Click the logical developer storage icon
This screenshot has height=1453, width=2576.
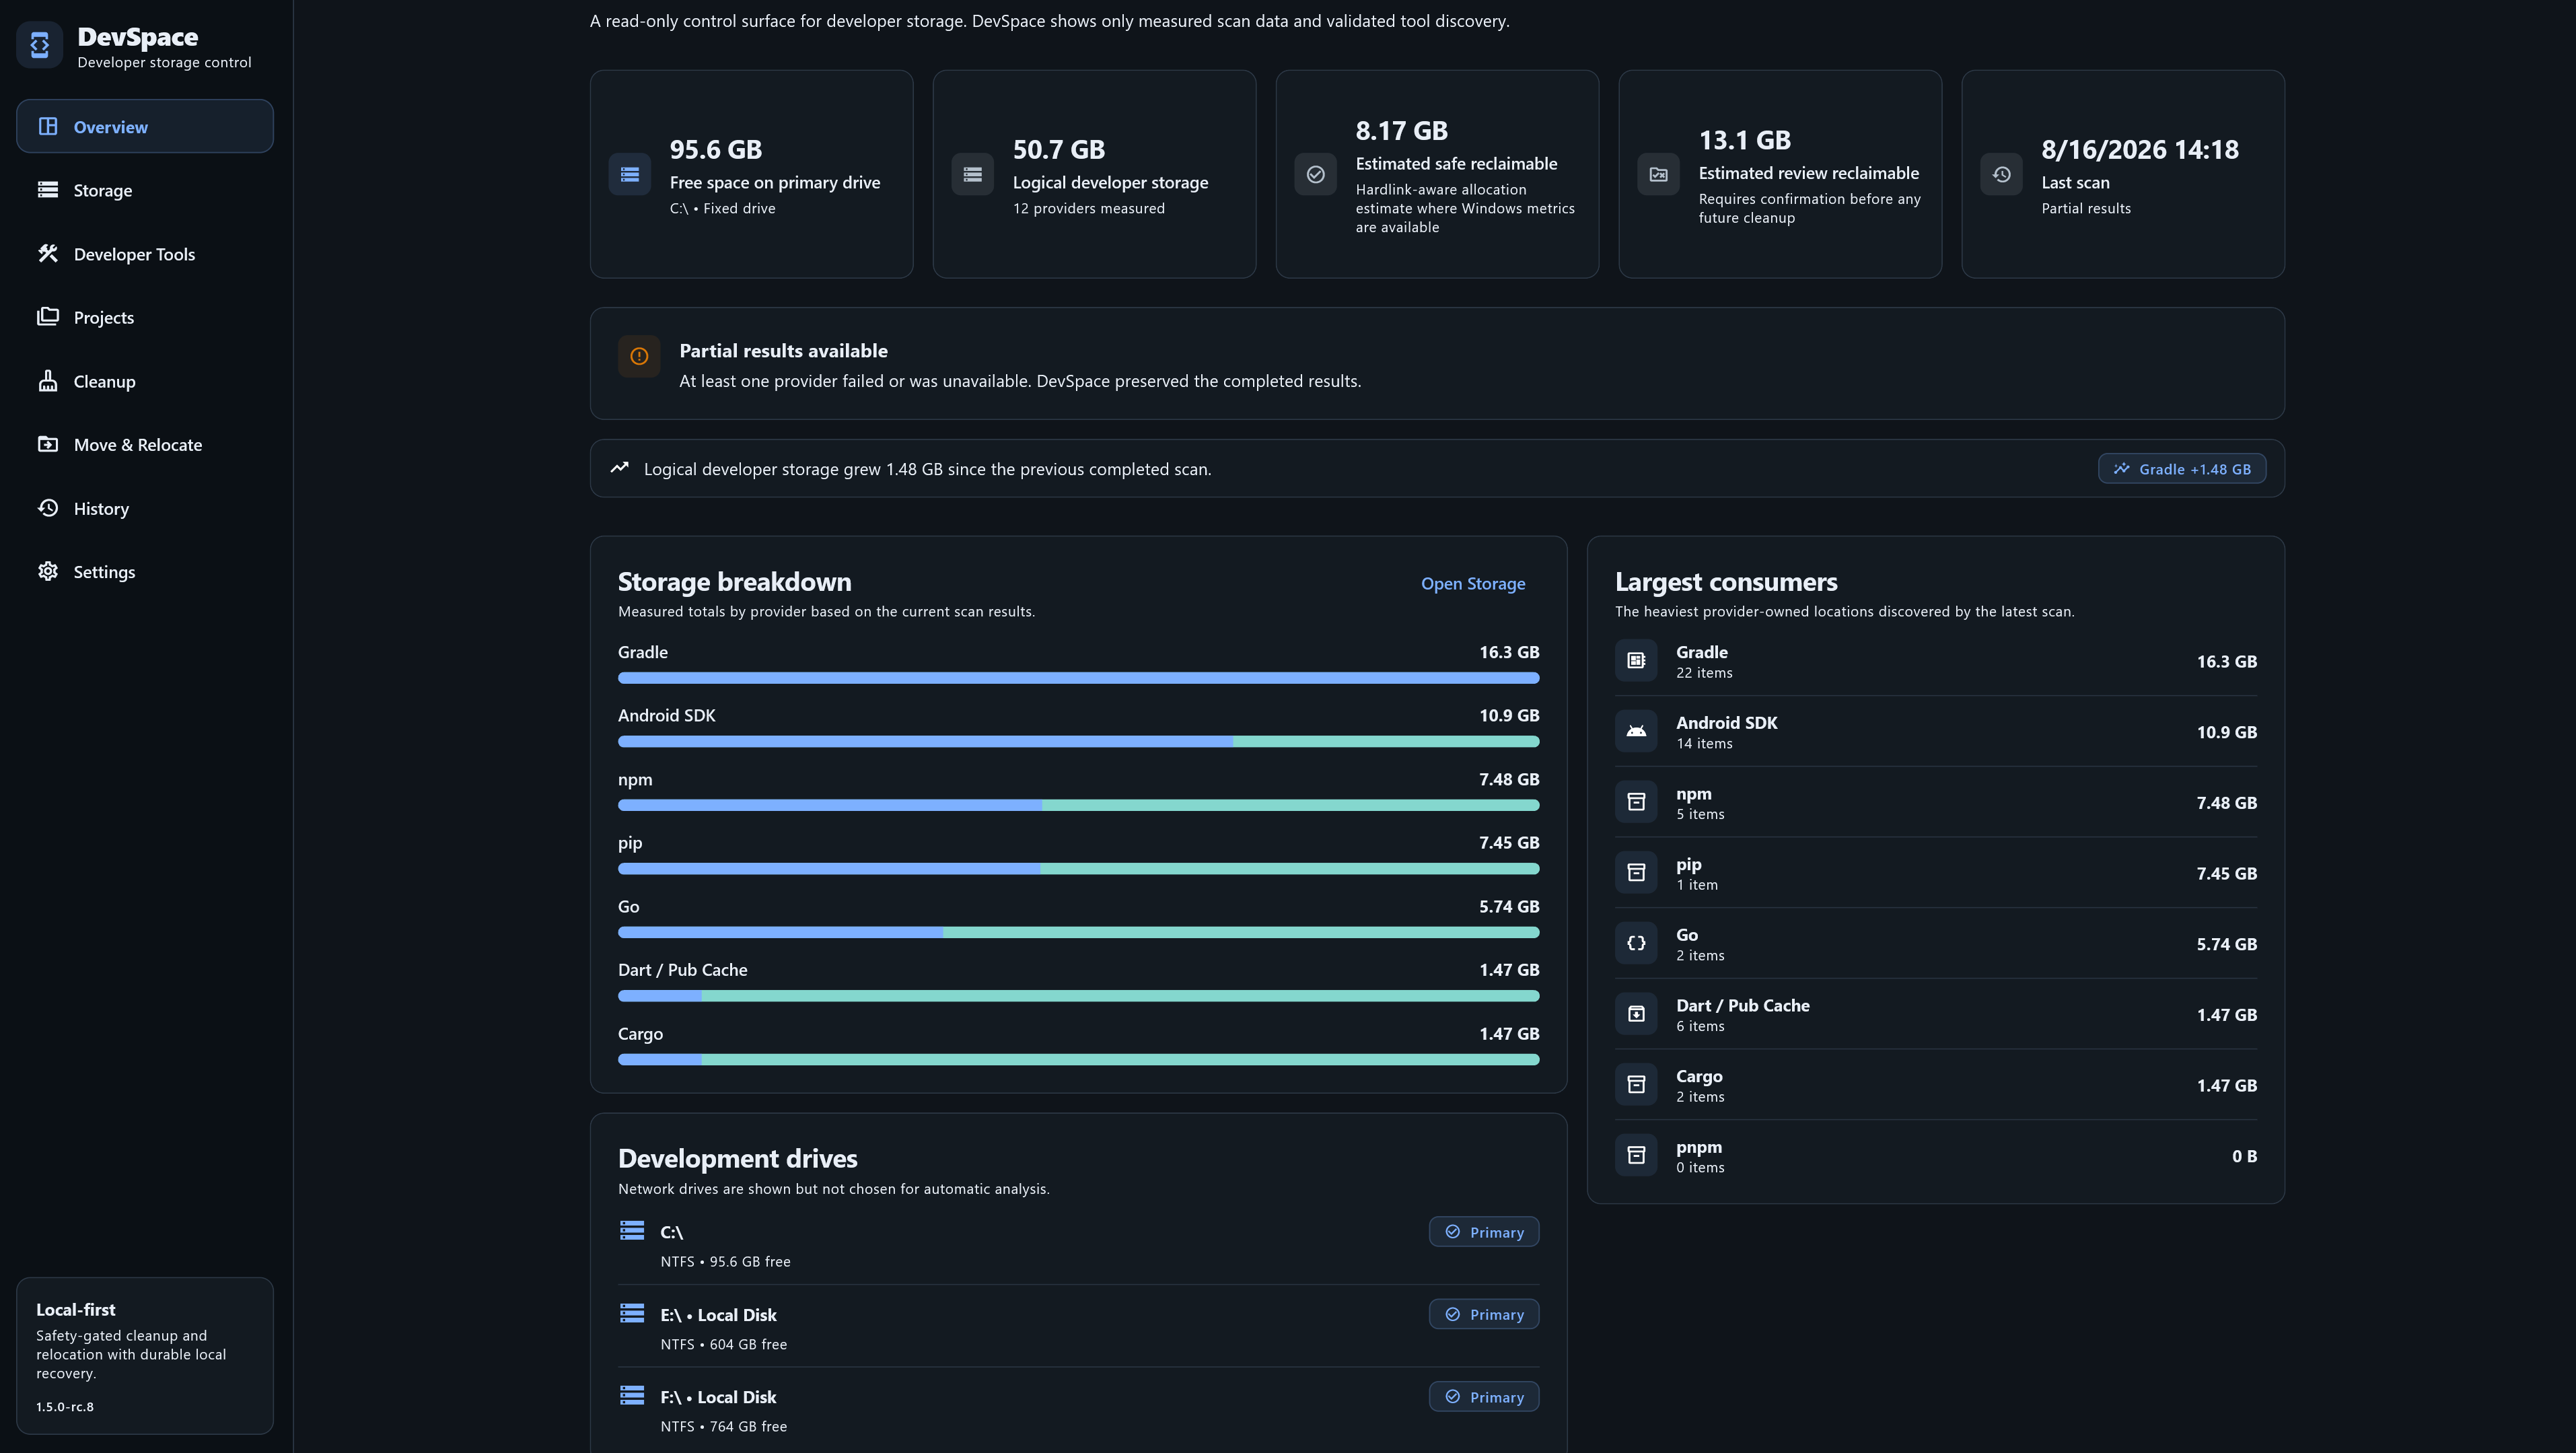coord(973,174)
